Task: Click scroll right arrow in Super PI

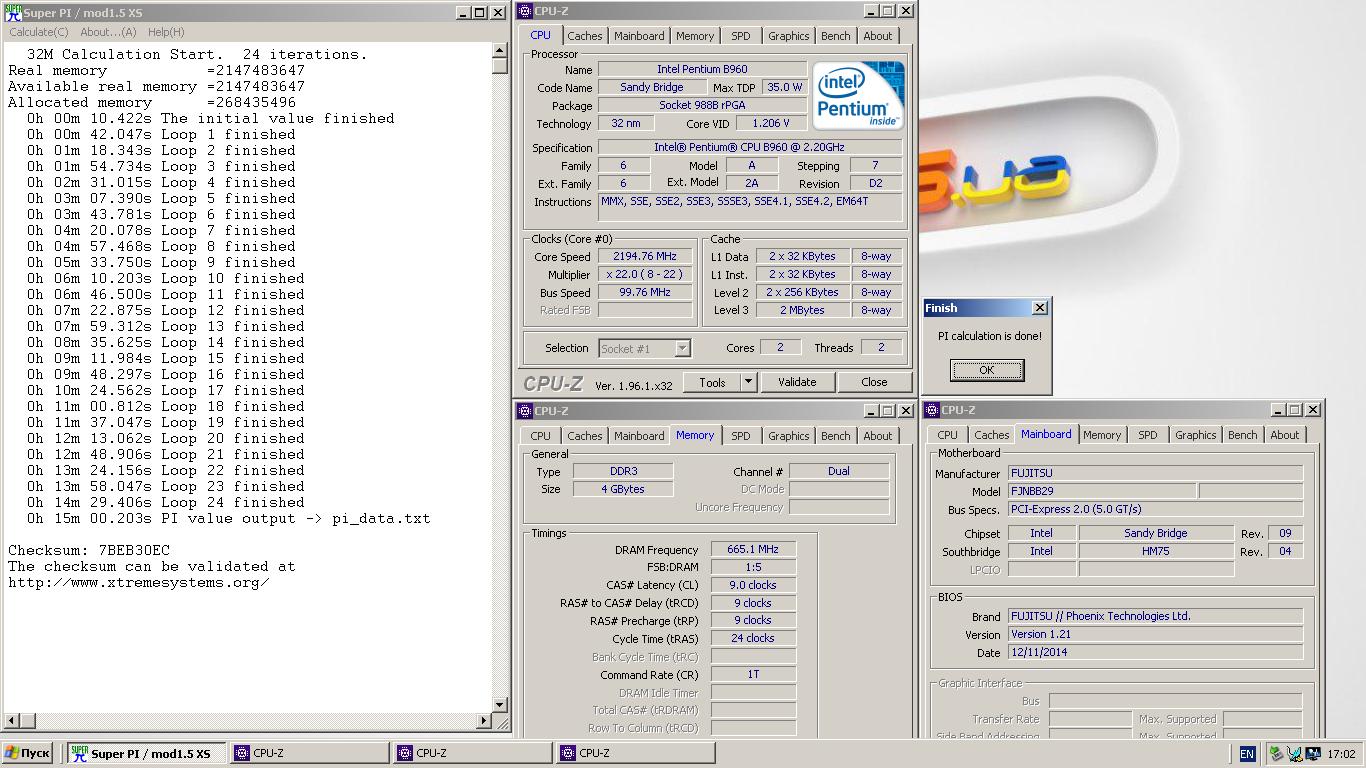Action: click(x=485, y=720)
